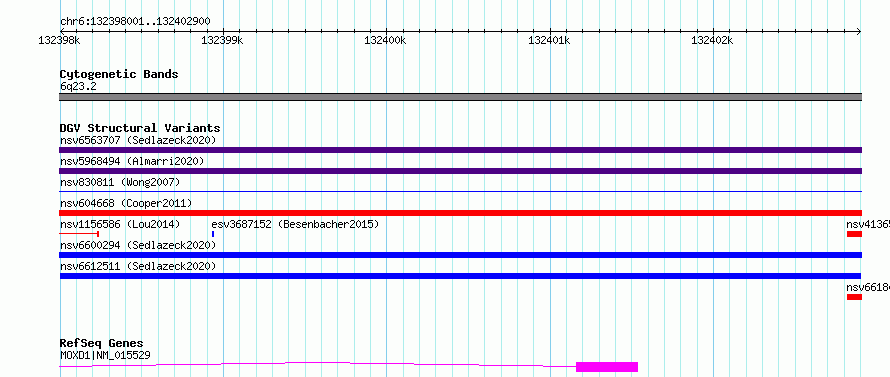The width and height of the screenshot is (890, 377).
Task: Click the 132402k ruler tick label
Action: 712,40
